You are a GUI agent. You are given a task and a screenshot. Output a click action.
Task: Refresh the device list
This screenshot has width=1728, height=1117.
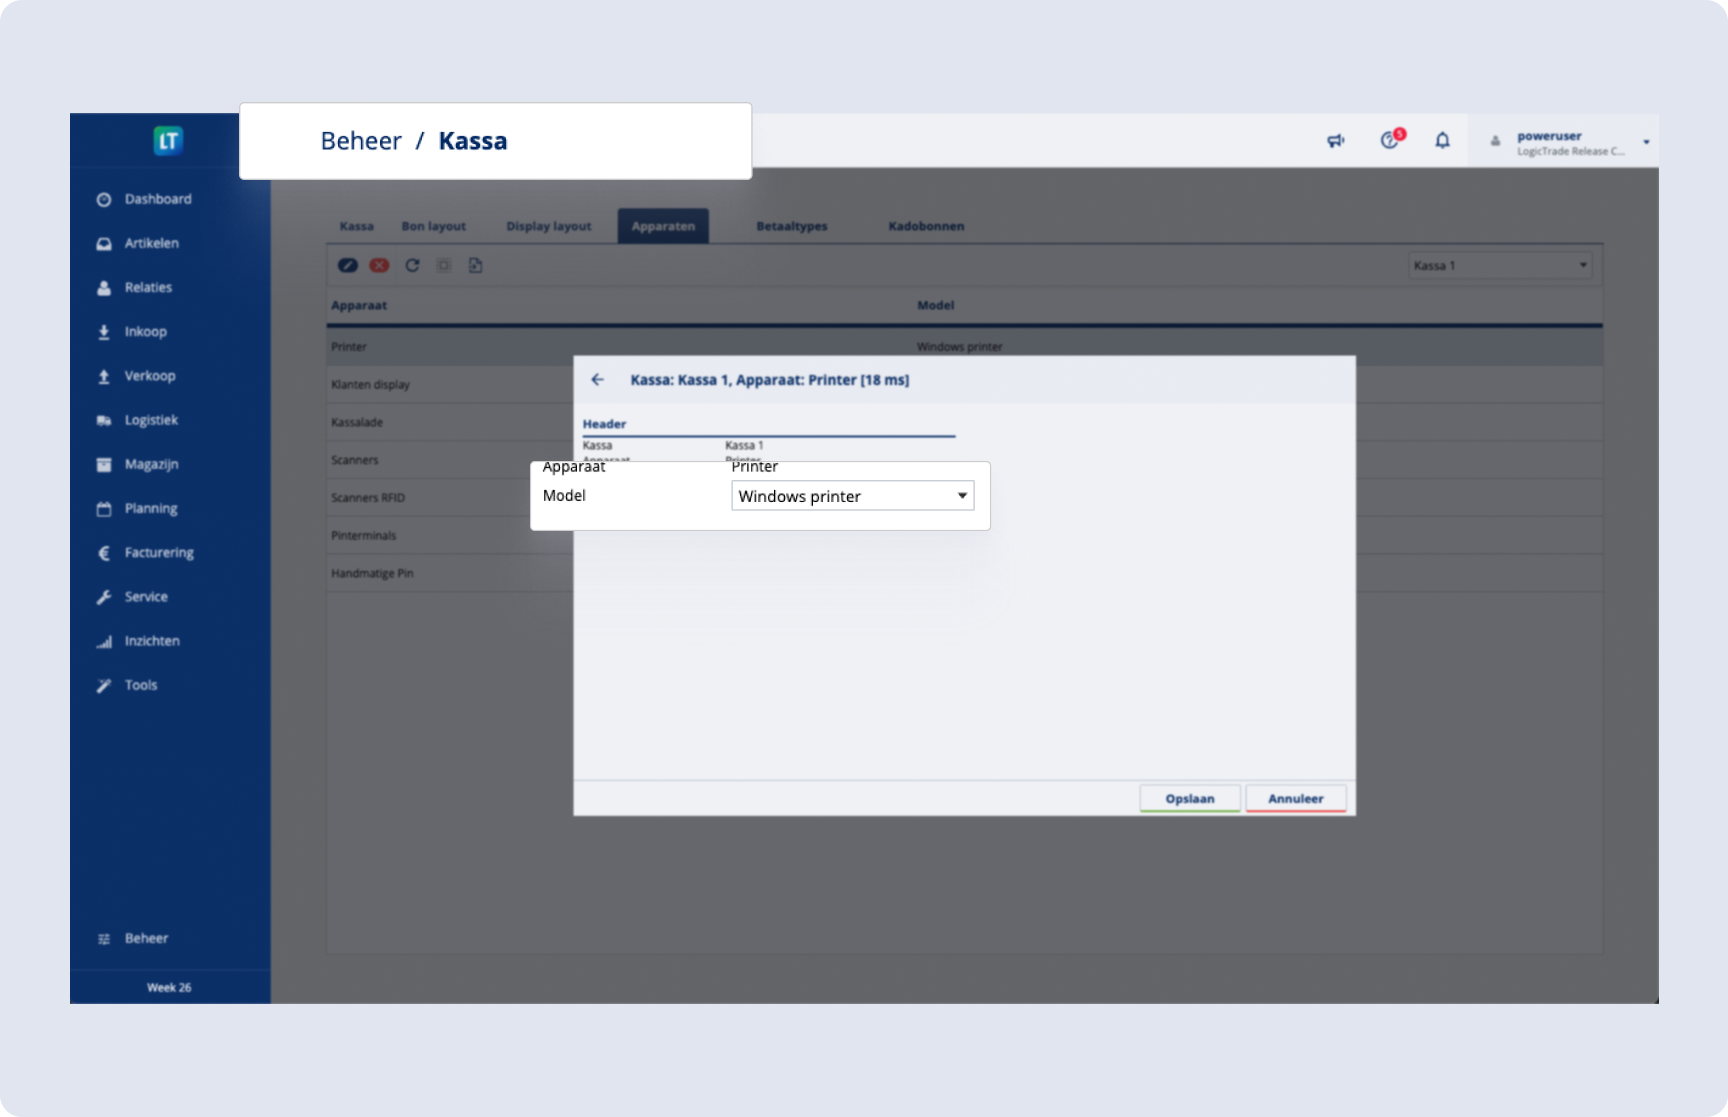click(x=412, y=265)
